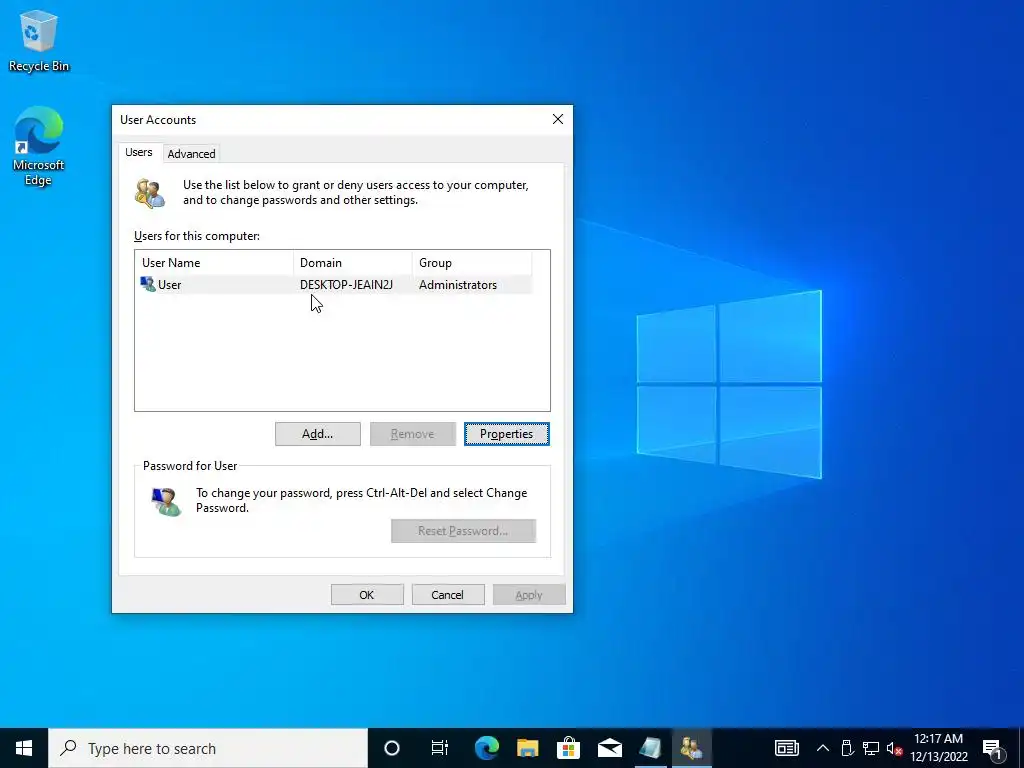
Task: Click the safely remove hardware tray icon
Action: tap(847, 748)
